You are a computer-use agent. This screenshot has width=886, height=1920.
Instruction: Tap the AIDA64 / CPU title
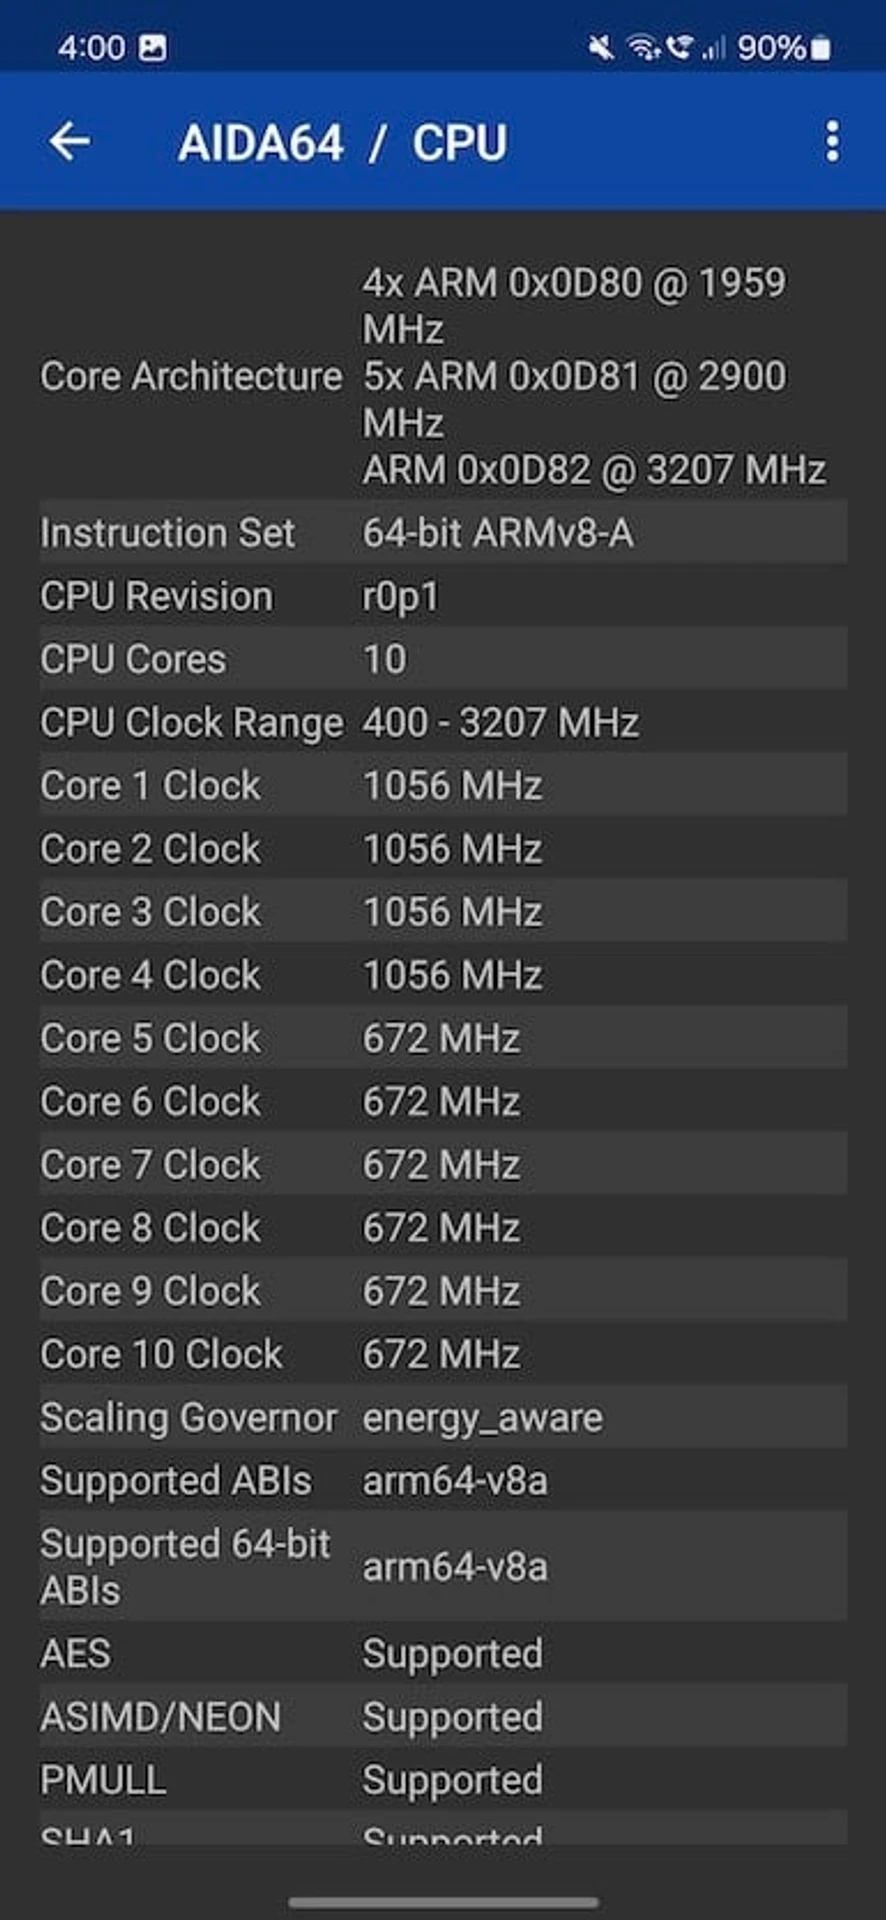[342, 143]
